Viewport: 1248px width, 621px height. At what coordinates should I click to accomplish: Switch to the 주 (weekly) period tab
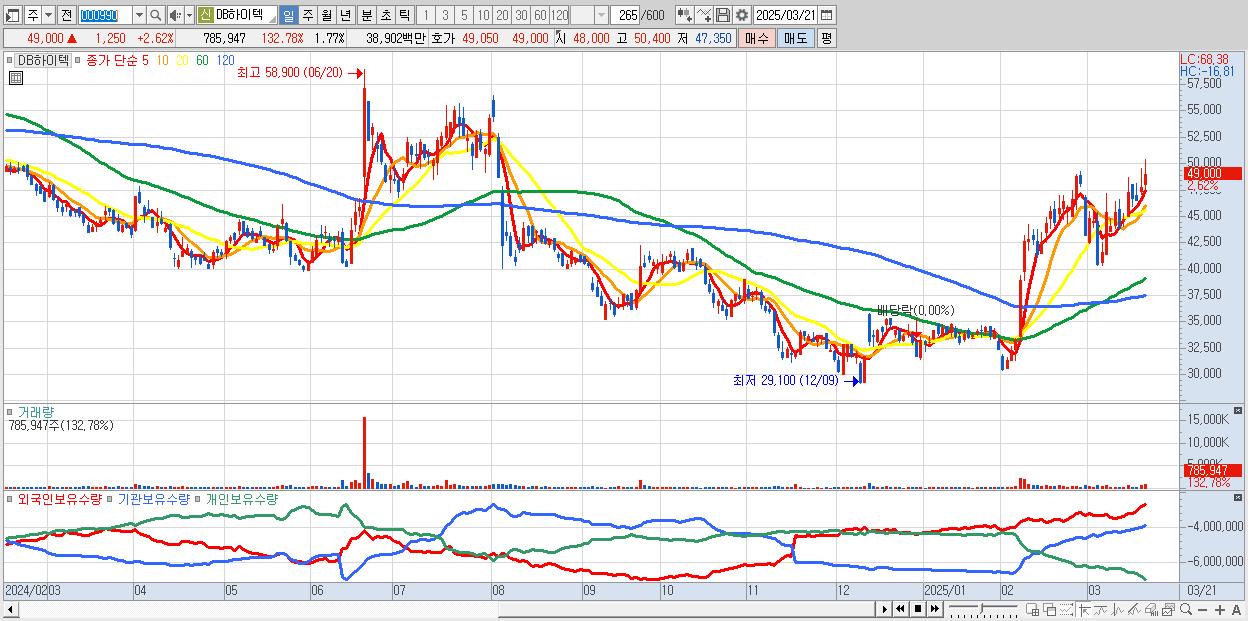(x=308, y=16)
